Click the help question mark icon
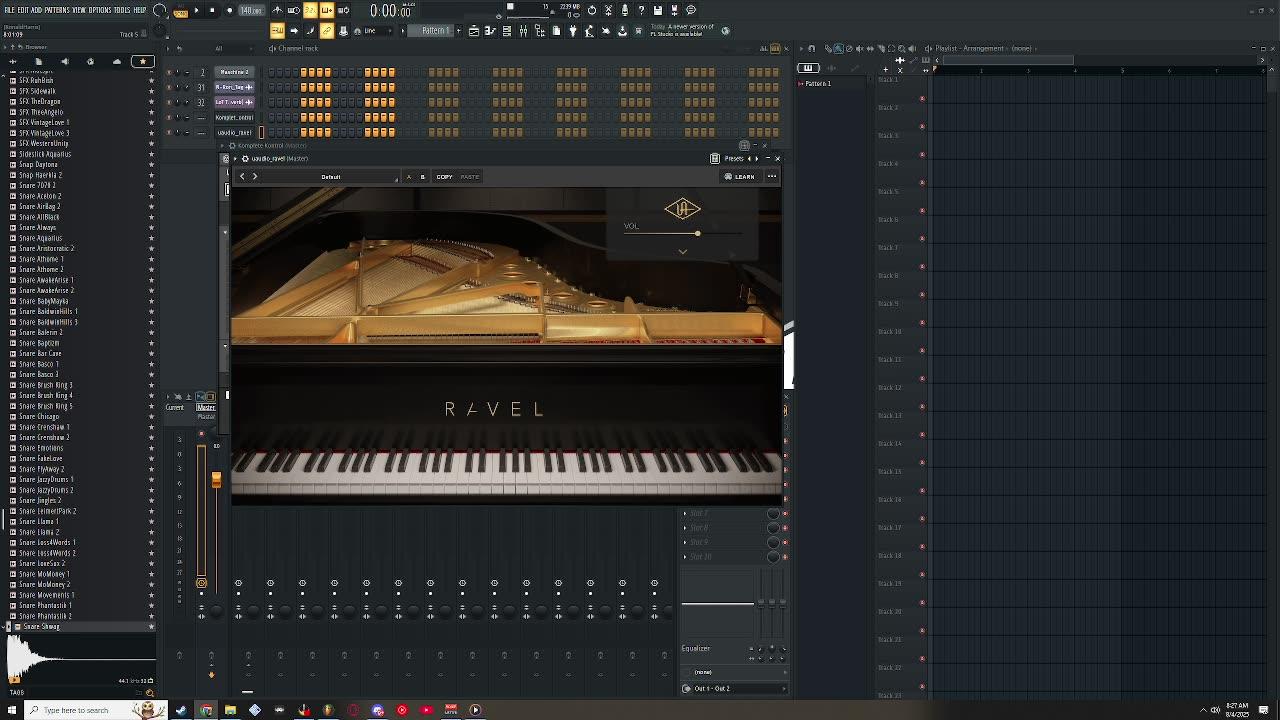The image size is (1280, 720). pyautogui.click(x=641, y=10)
